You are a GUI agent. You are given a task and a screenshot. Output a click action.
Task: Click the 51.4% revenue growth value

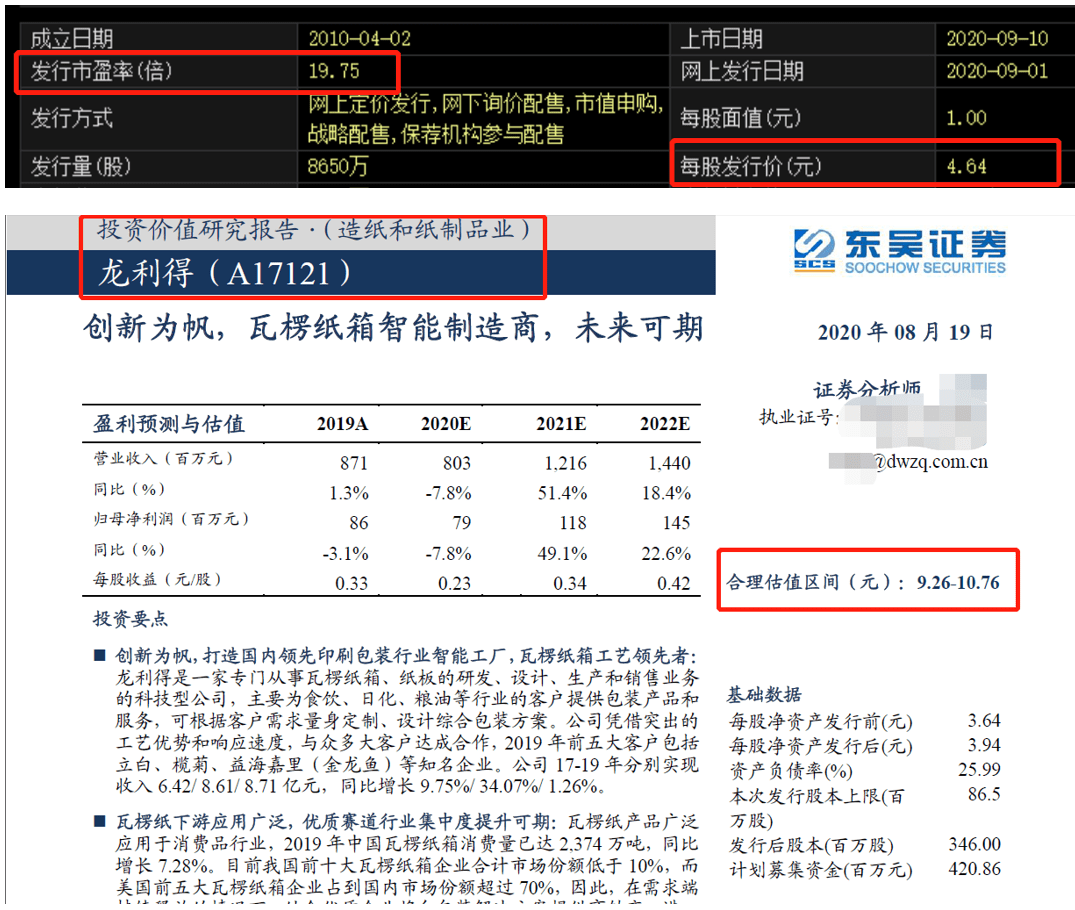click(562, 493)
